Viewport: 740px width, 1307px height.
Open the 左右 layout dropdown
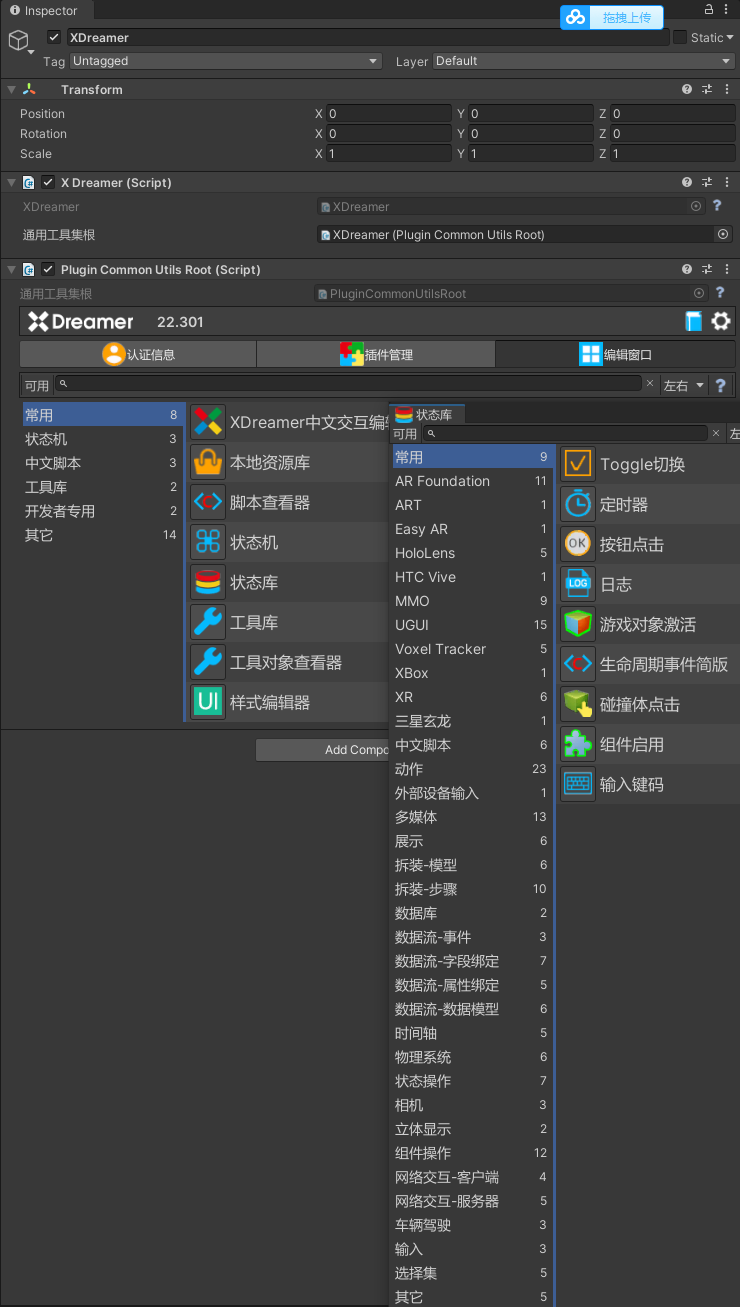point(684,385)
